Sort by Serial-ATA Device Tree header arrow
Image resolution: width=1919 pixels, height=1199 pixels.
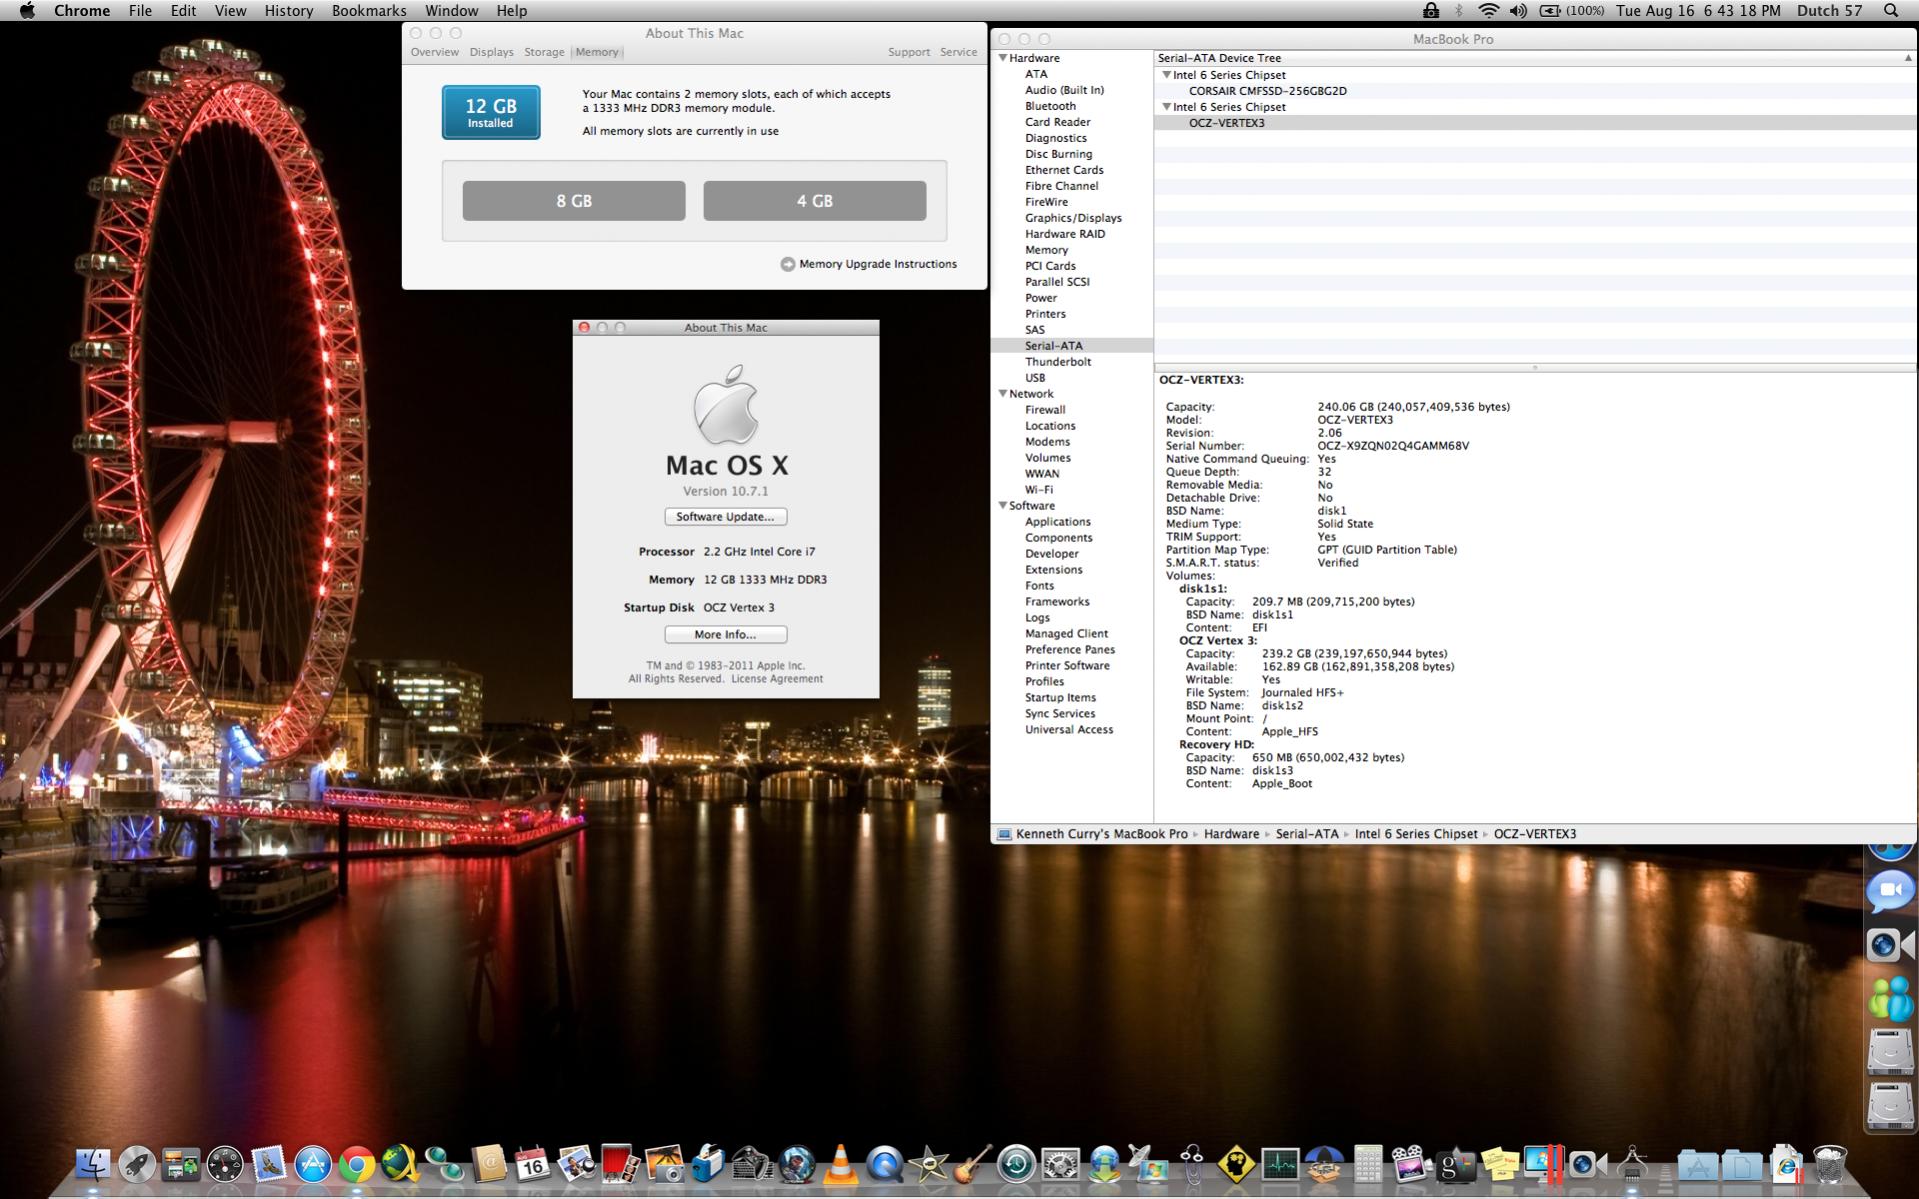pos(1907,58)
